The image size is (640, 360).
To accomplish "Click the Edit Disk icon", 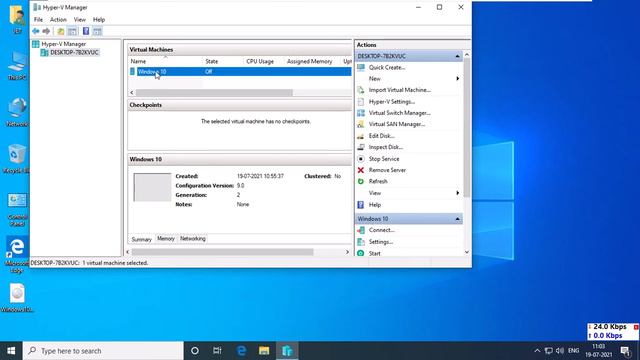I will [x=361, y=136].
